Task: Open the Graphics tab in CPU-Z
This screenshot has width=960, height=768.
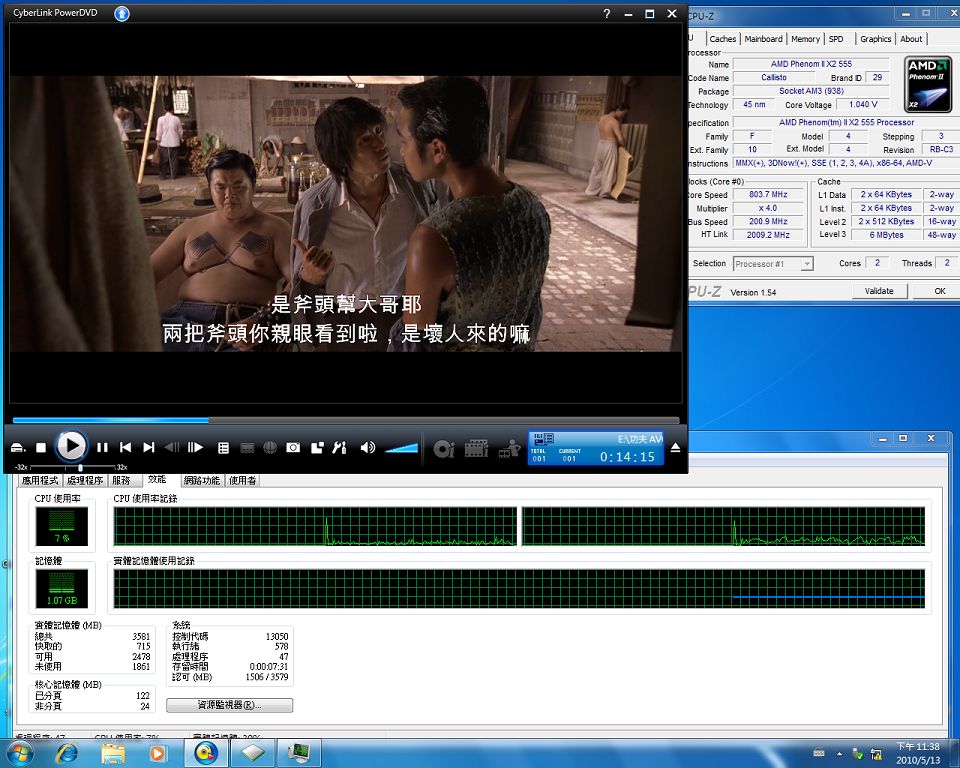Action: tap(876, 39)
